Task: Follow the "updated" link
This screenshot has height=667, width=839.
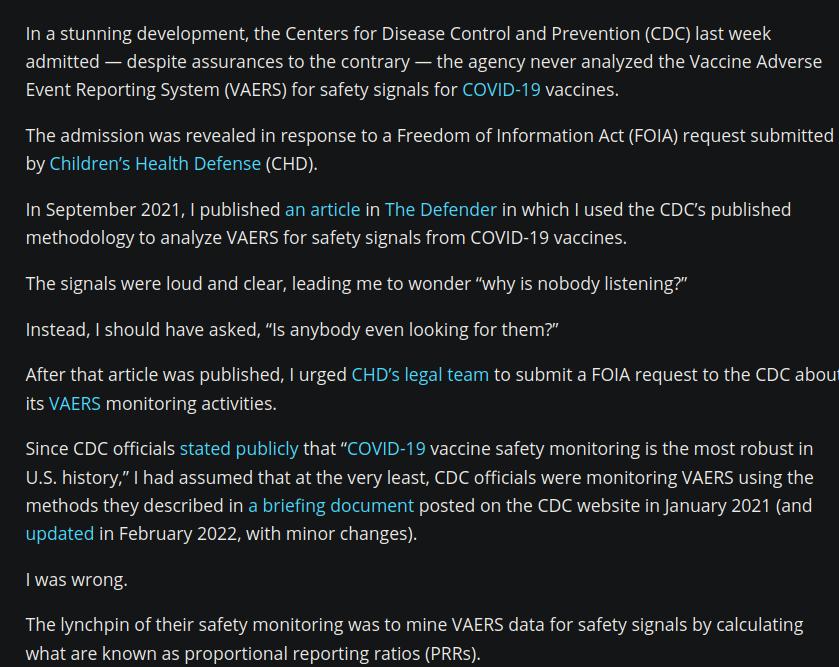Action: (x=60, y=533)
